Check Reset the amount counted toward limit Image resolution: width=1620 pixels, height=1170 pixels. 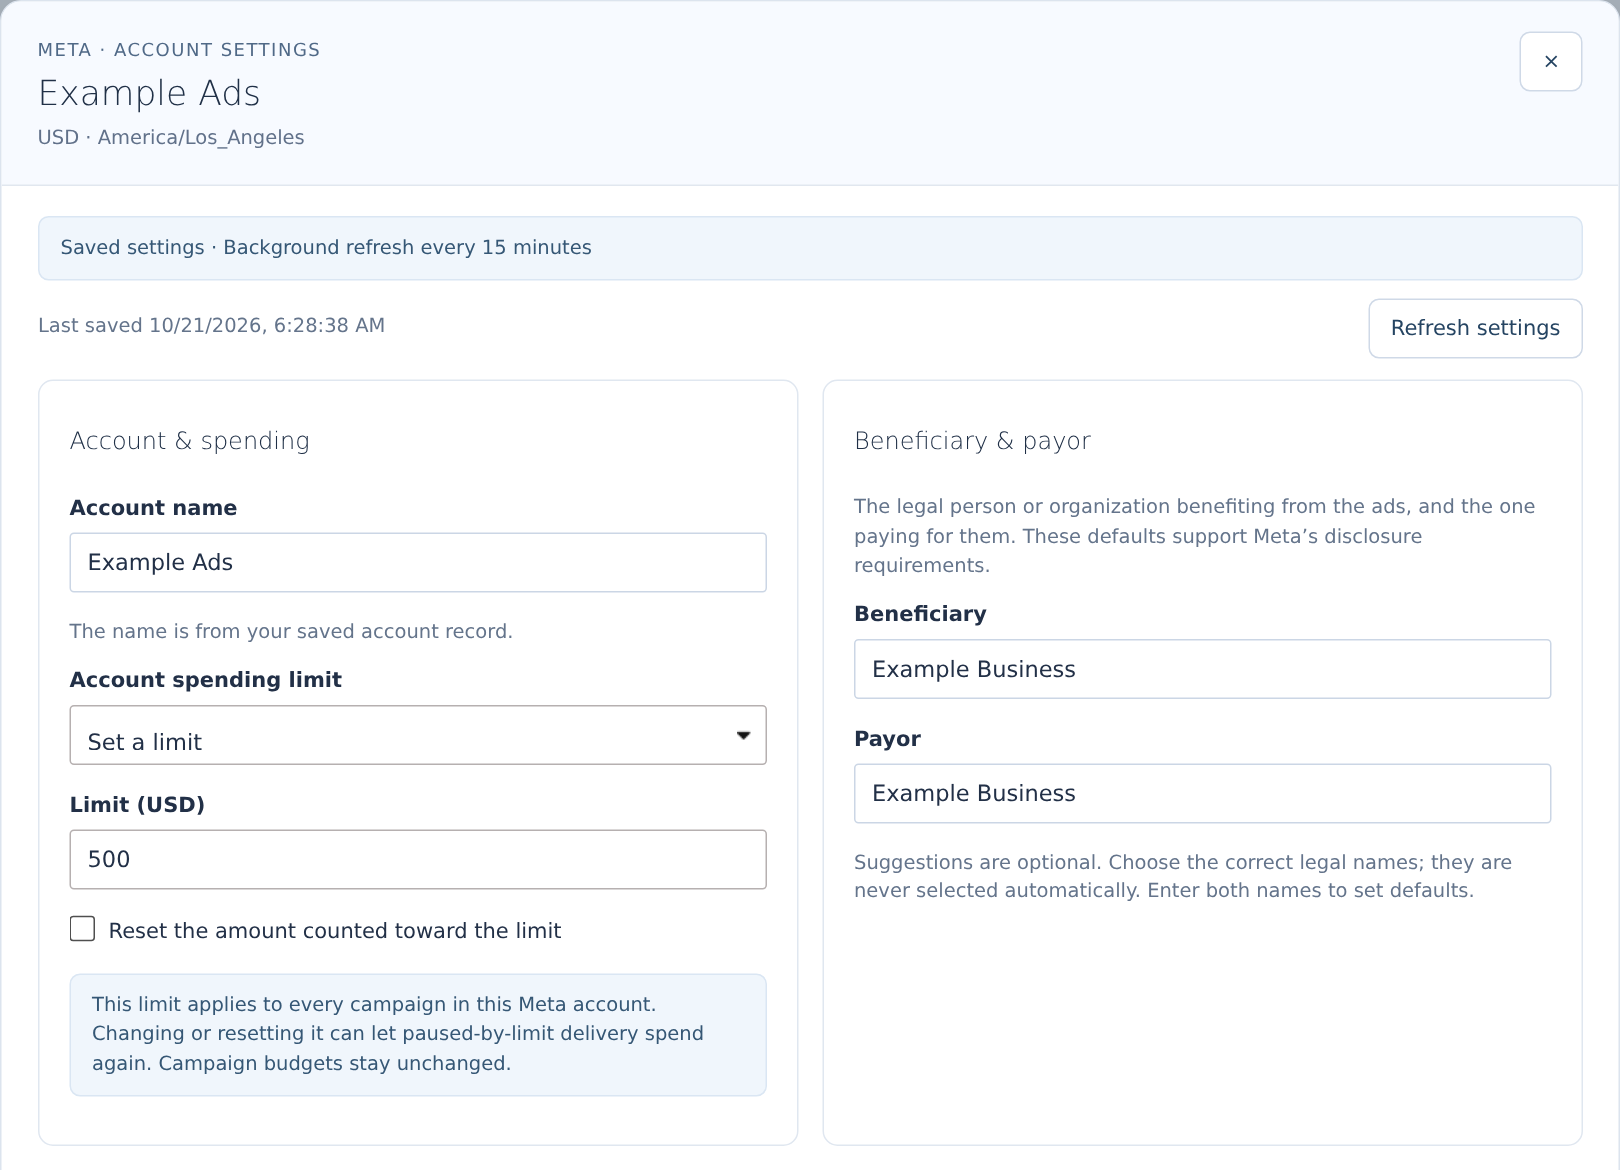tap(83, 929)
